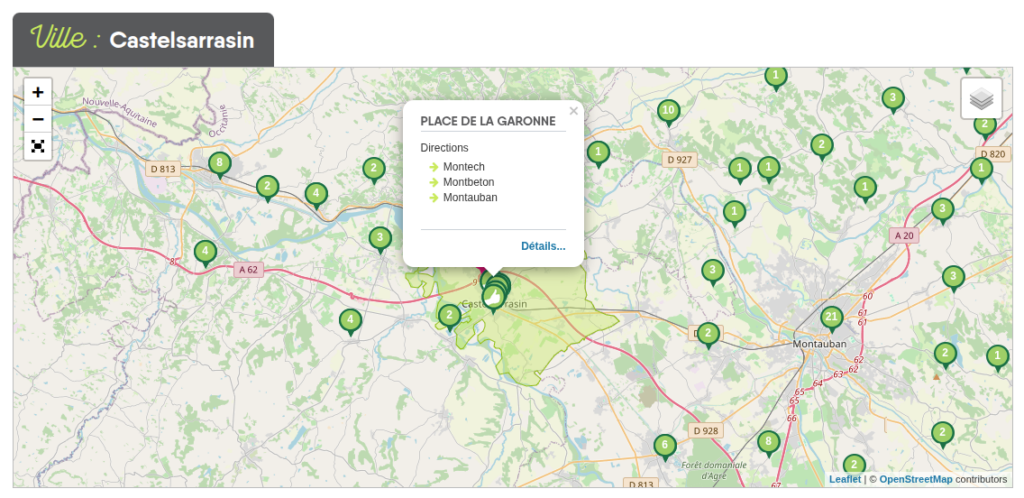Toggle fullscreen map view

pos(38,146)
